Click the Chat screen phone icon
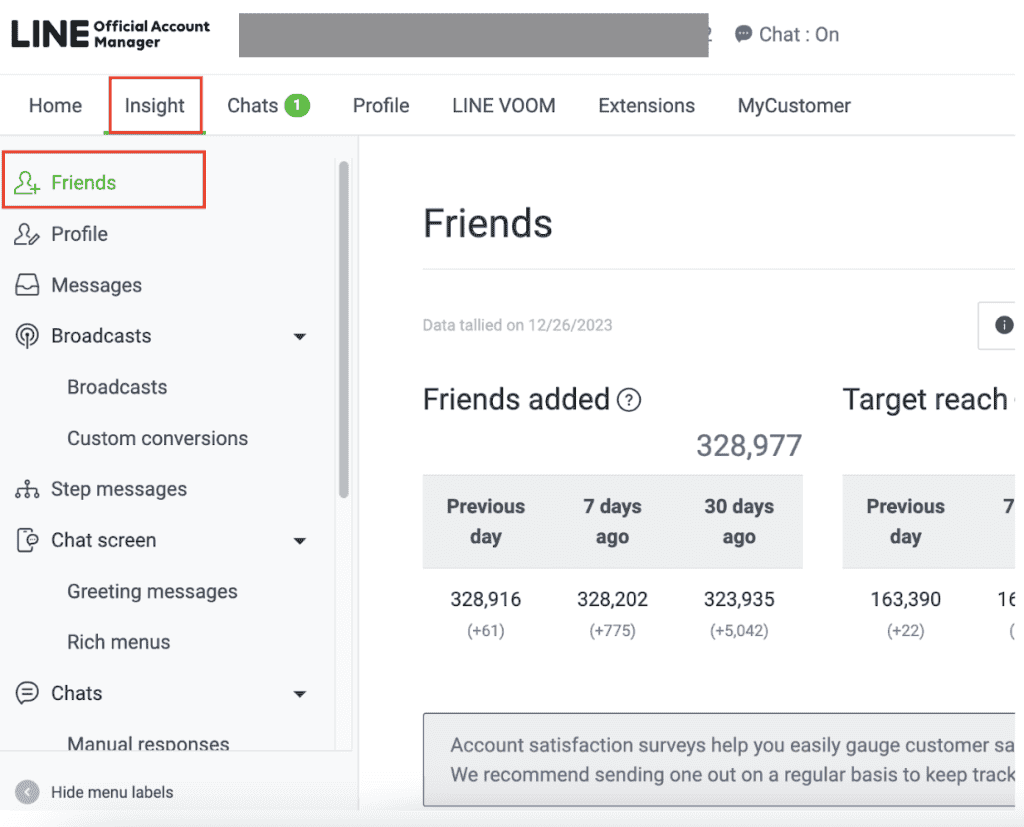This screenshot has width=1024, height=827. click(x=27, y=540)
